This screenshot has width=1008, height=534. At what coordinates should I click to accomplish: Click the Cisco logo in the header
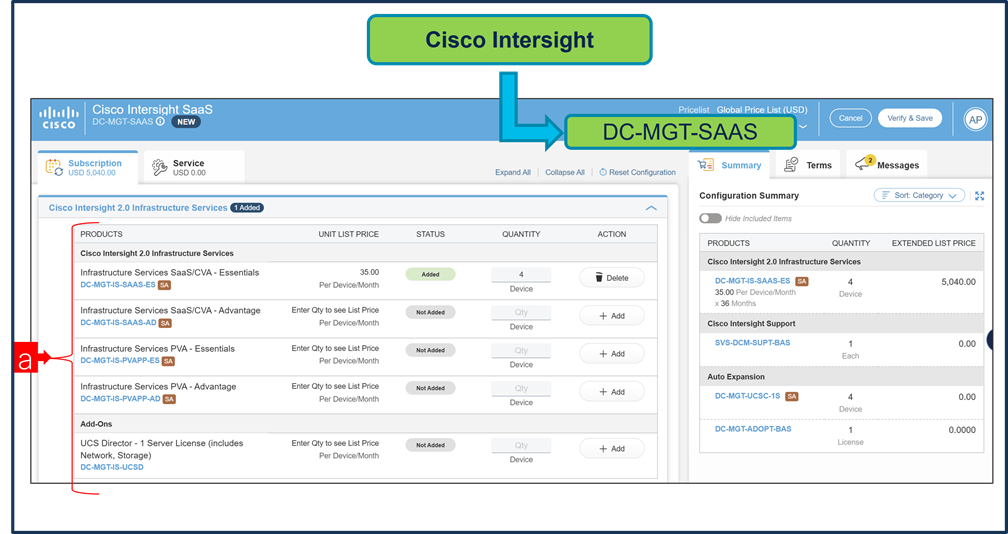click(59, 118)
